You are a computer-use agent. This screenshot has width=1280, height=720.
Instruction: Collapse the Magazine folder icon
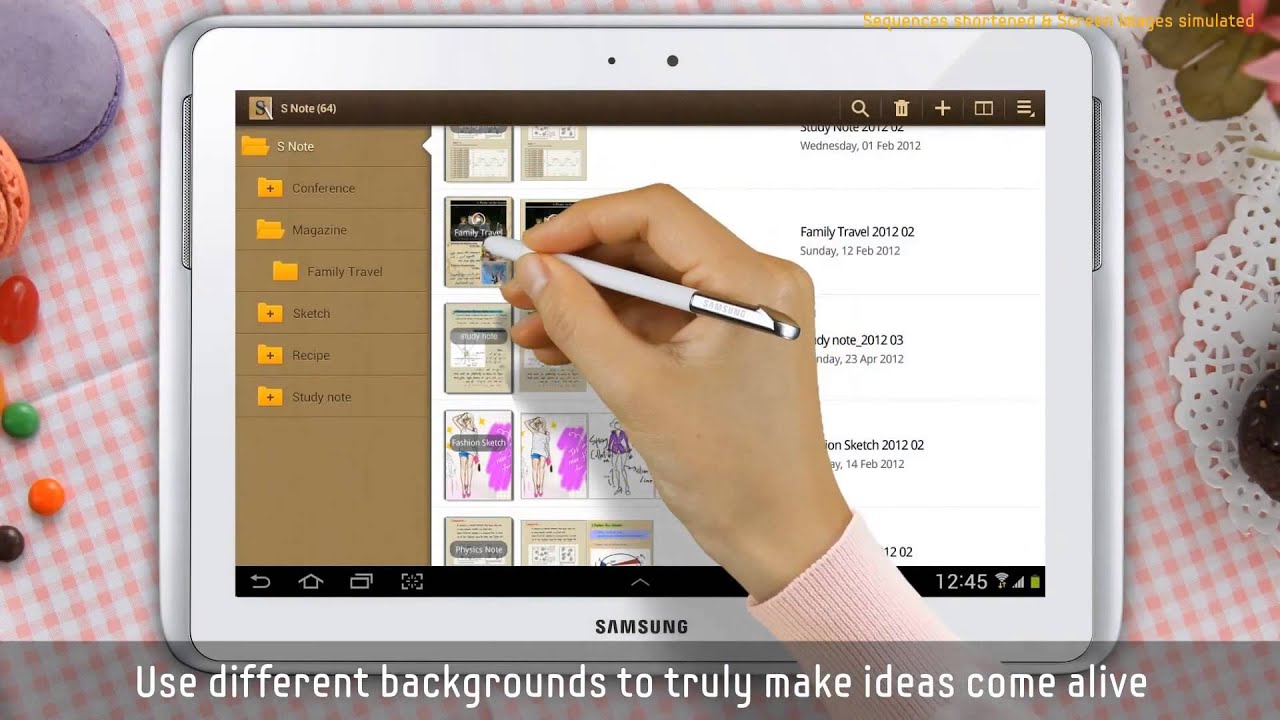point(270,229)
